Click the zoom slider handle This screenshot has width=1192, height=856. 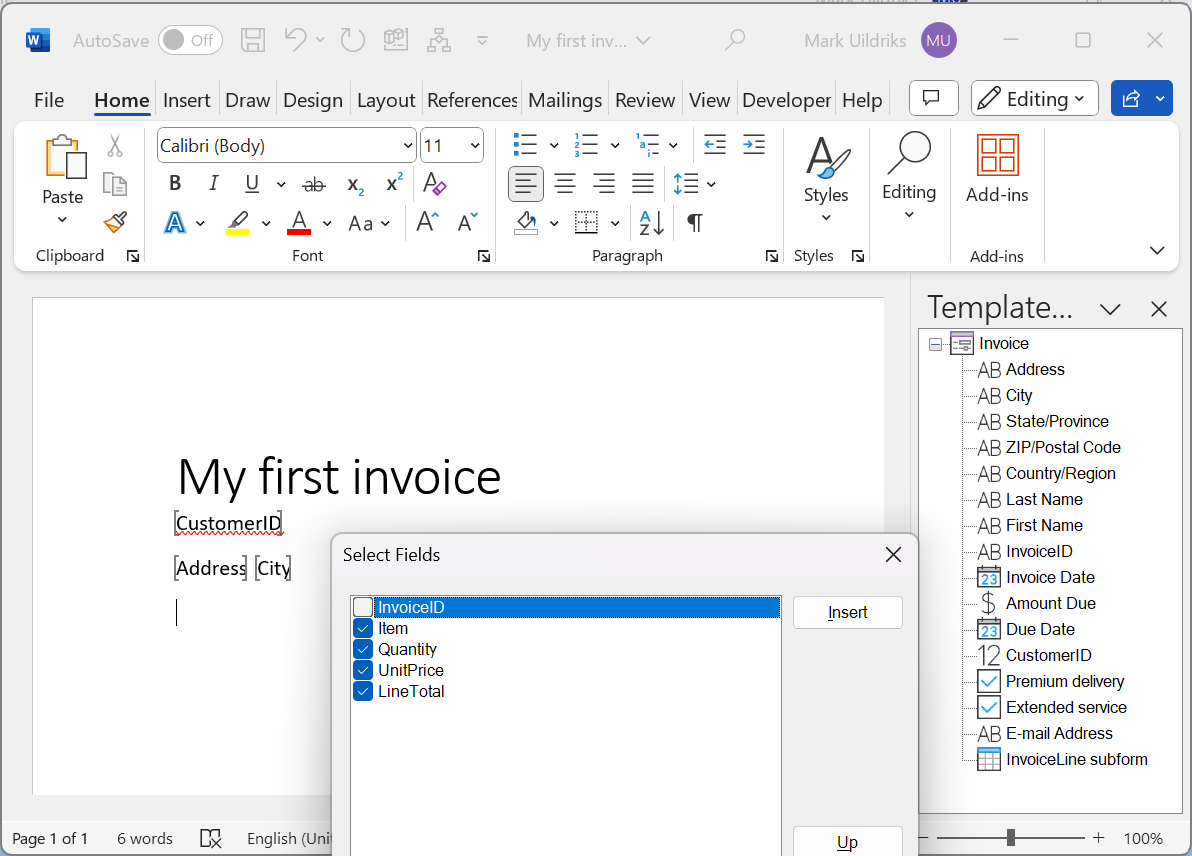[1011, 838]
